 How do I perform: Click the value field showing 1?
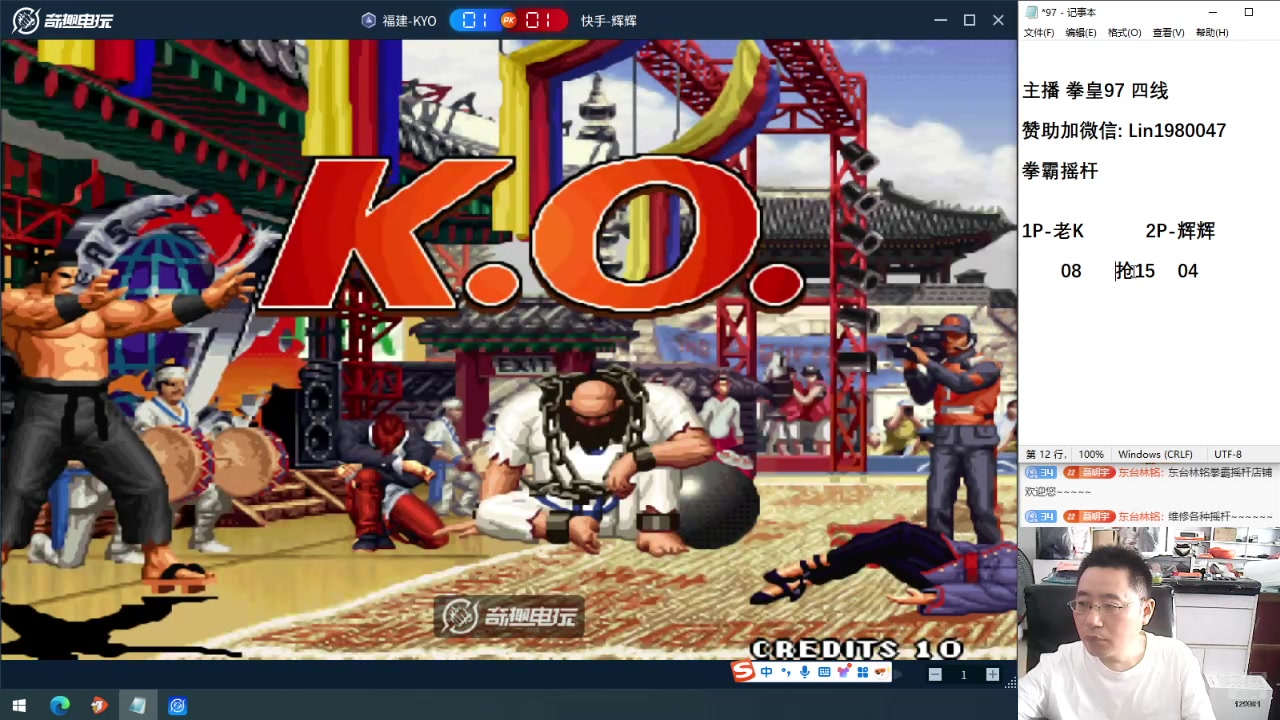[x=964, y=675]
